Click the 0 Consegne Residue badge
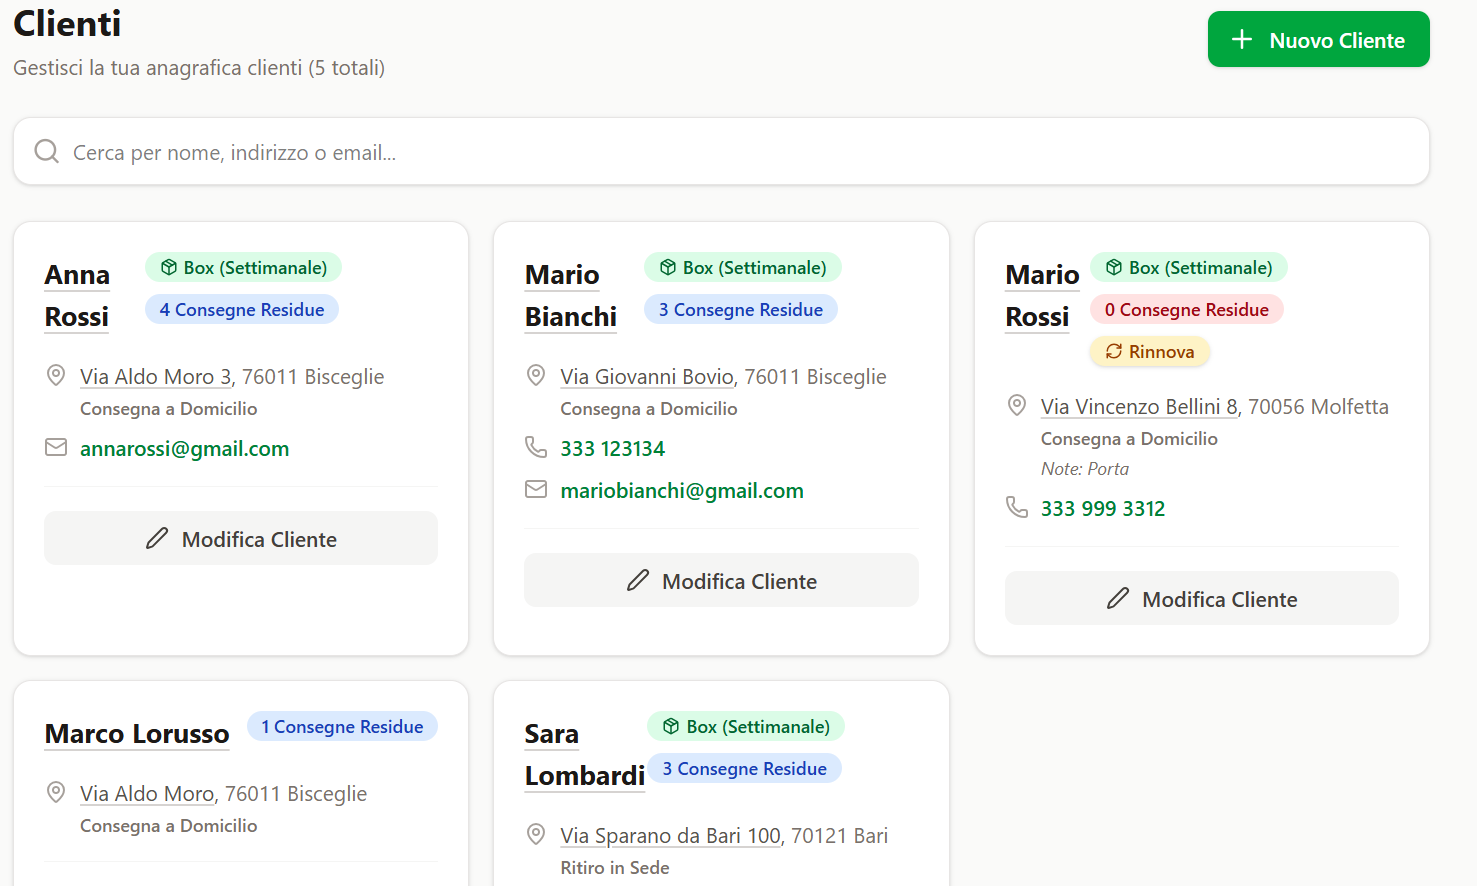 point(1186,310)
